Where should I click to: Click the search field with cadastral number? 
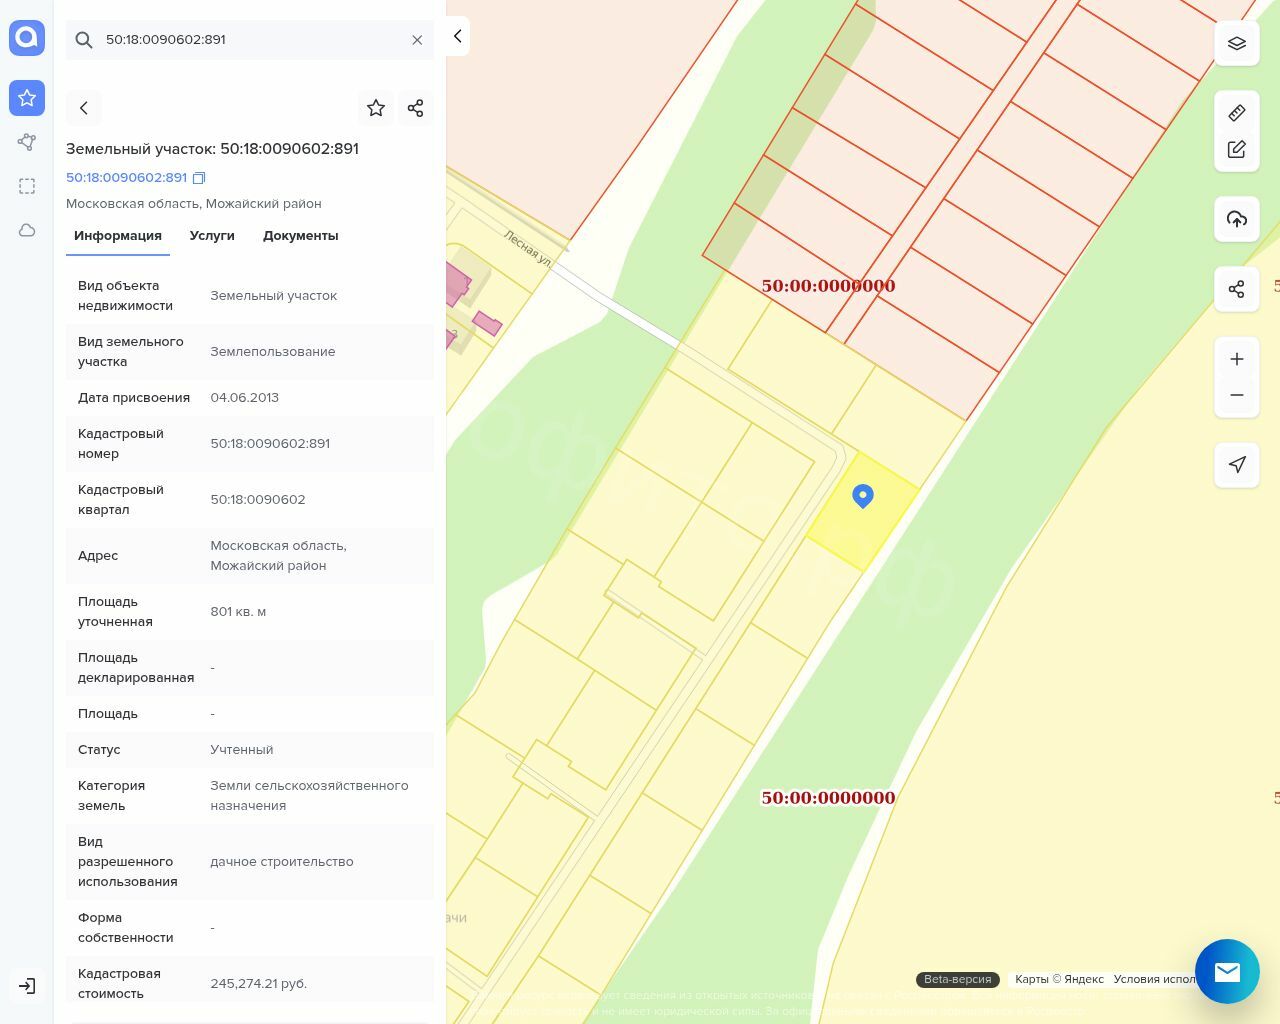click(250, 40)
